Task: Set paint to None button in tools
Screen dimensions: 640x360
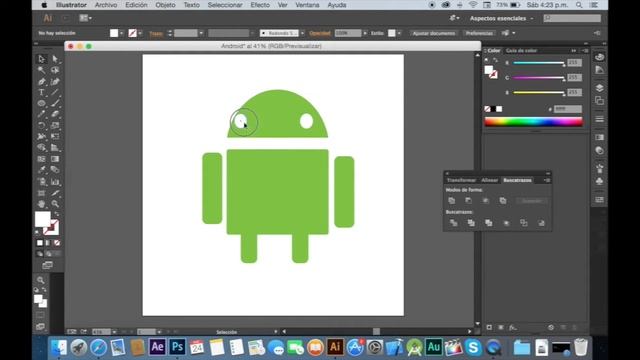Action: click(x=57, y=243)
